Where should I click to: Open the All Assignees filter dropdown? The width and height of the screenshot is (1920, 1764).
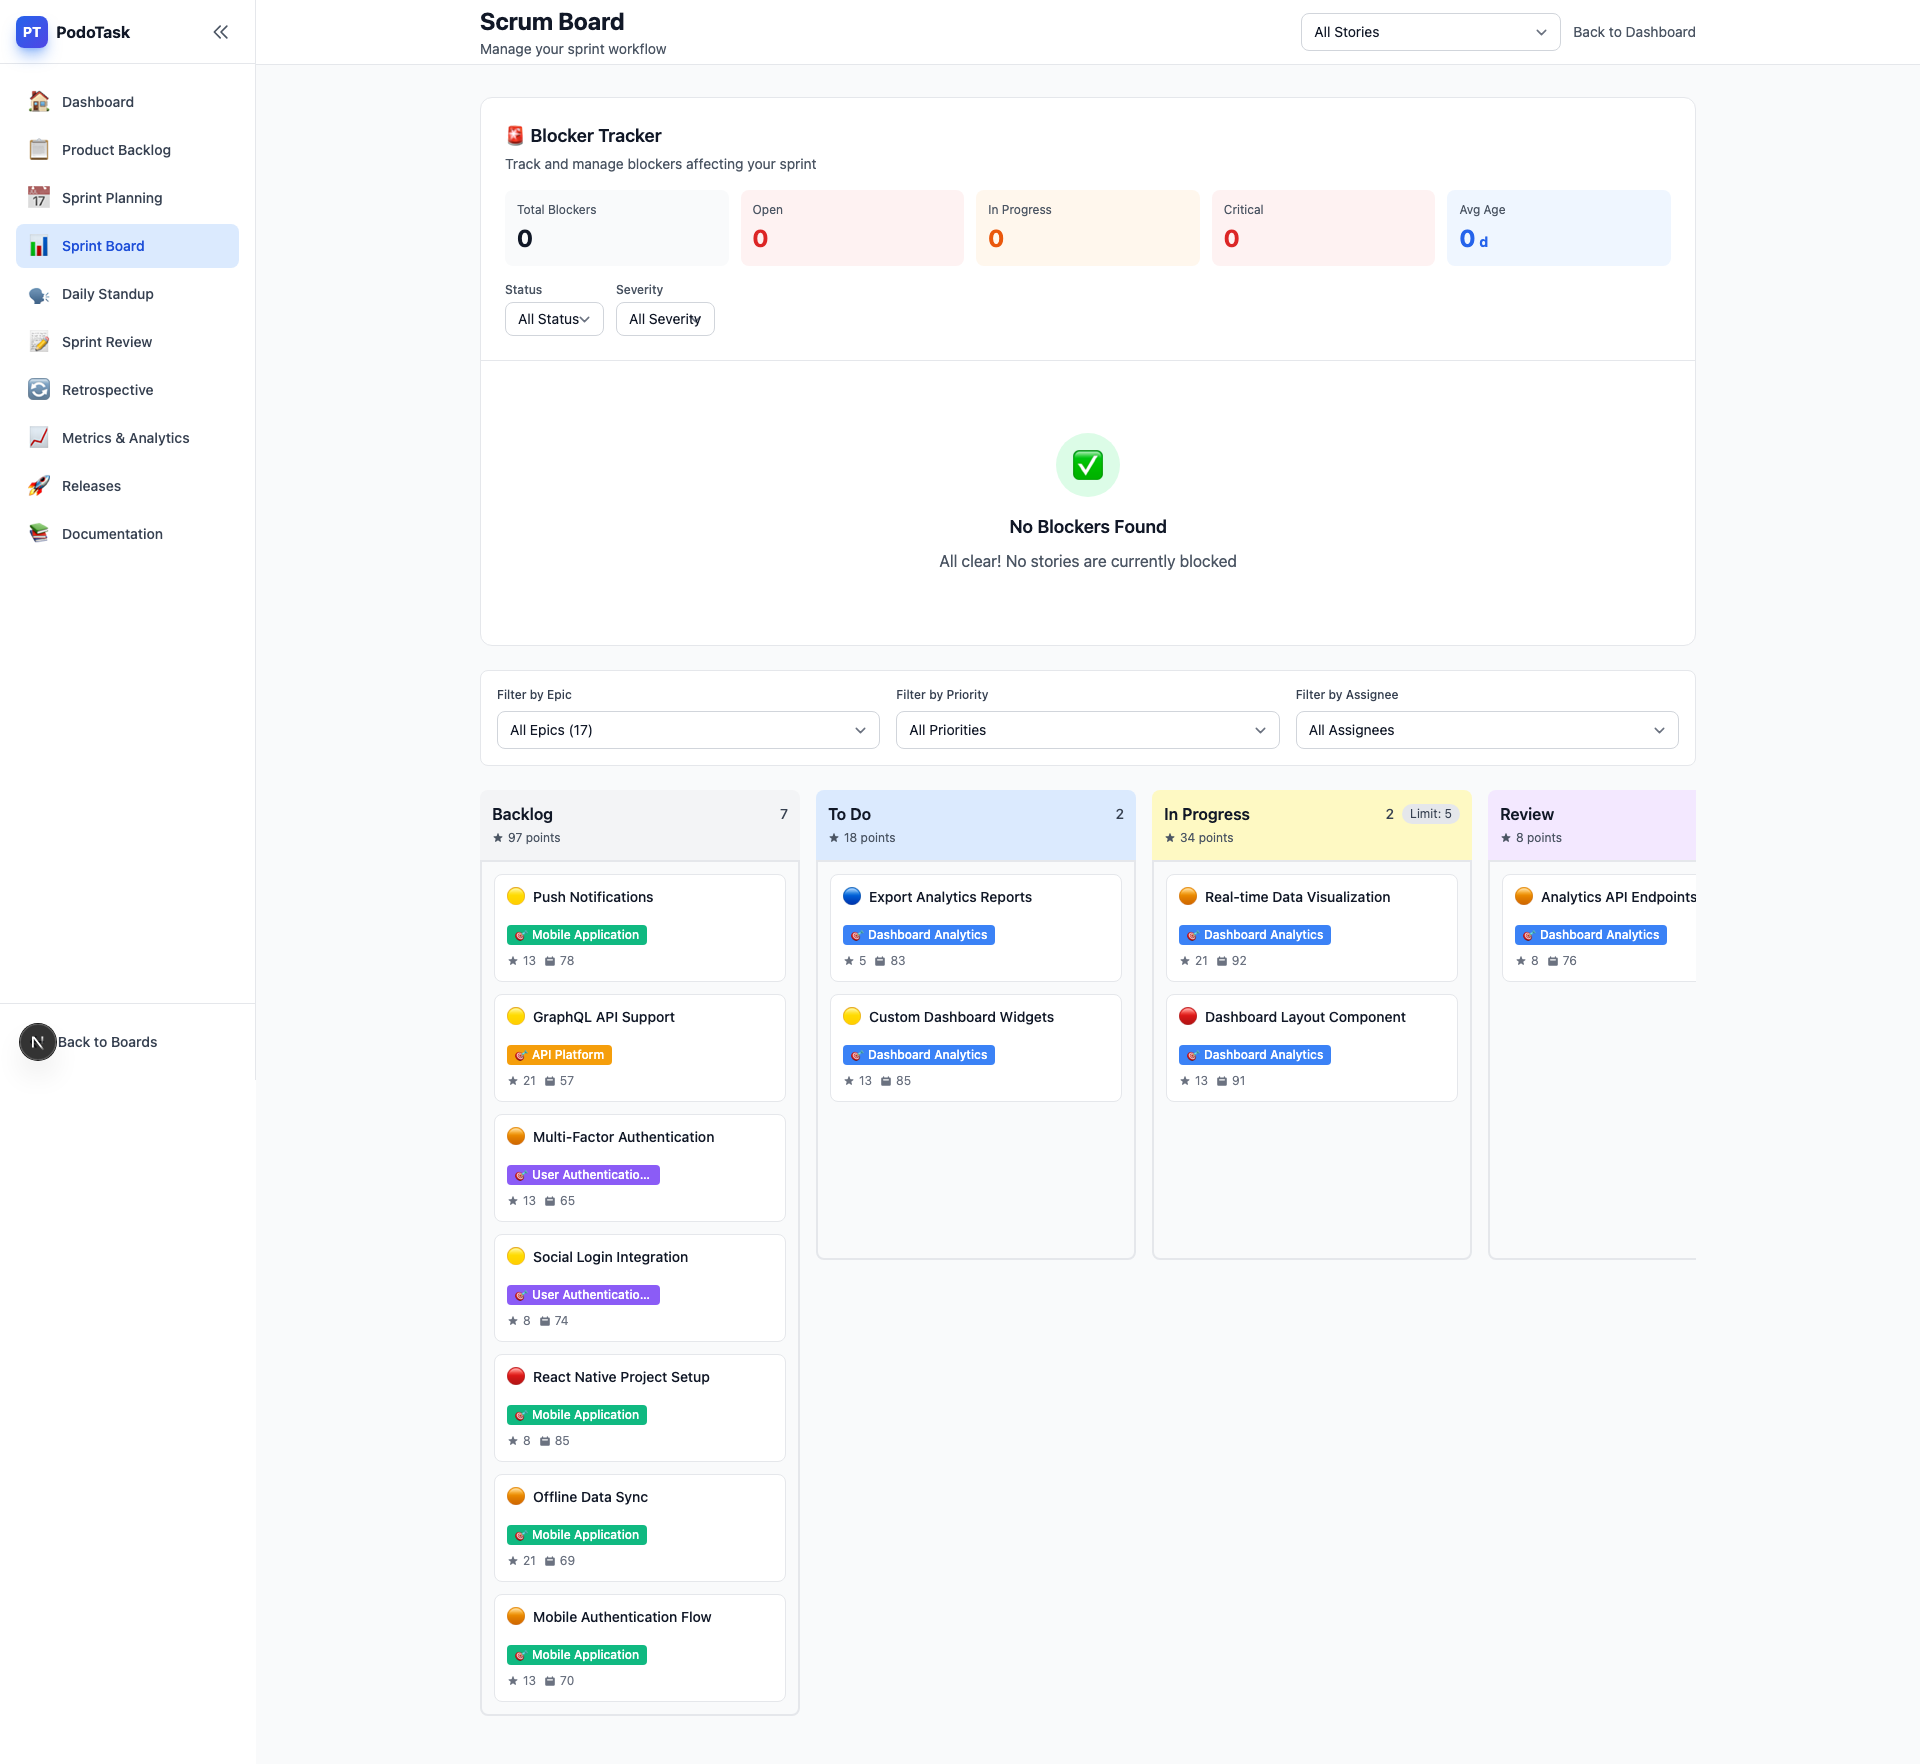click(1486, 730)
